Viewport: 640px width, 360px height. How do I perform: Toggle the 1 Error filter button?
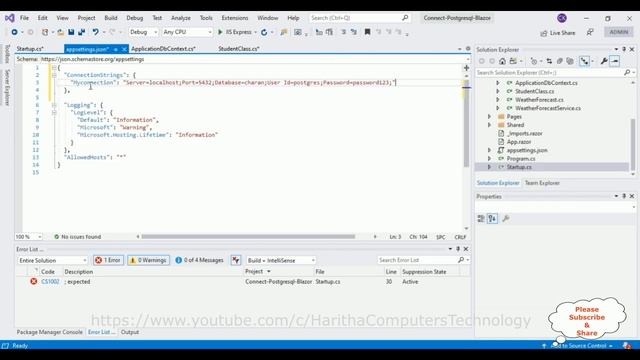pos(108,260)
